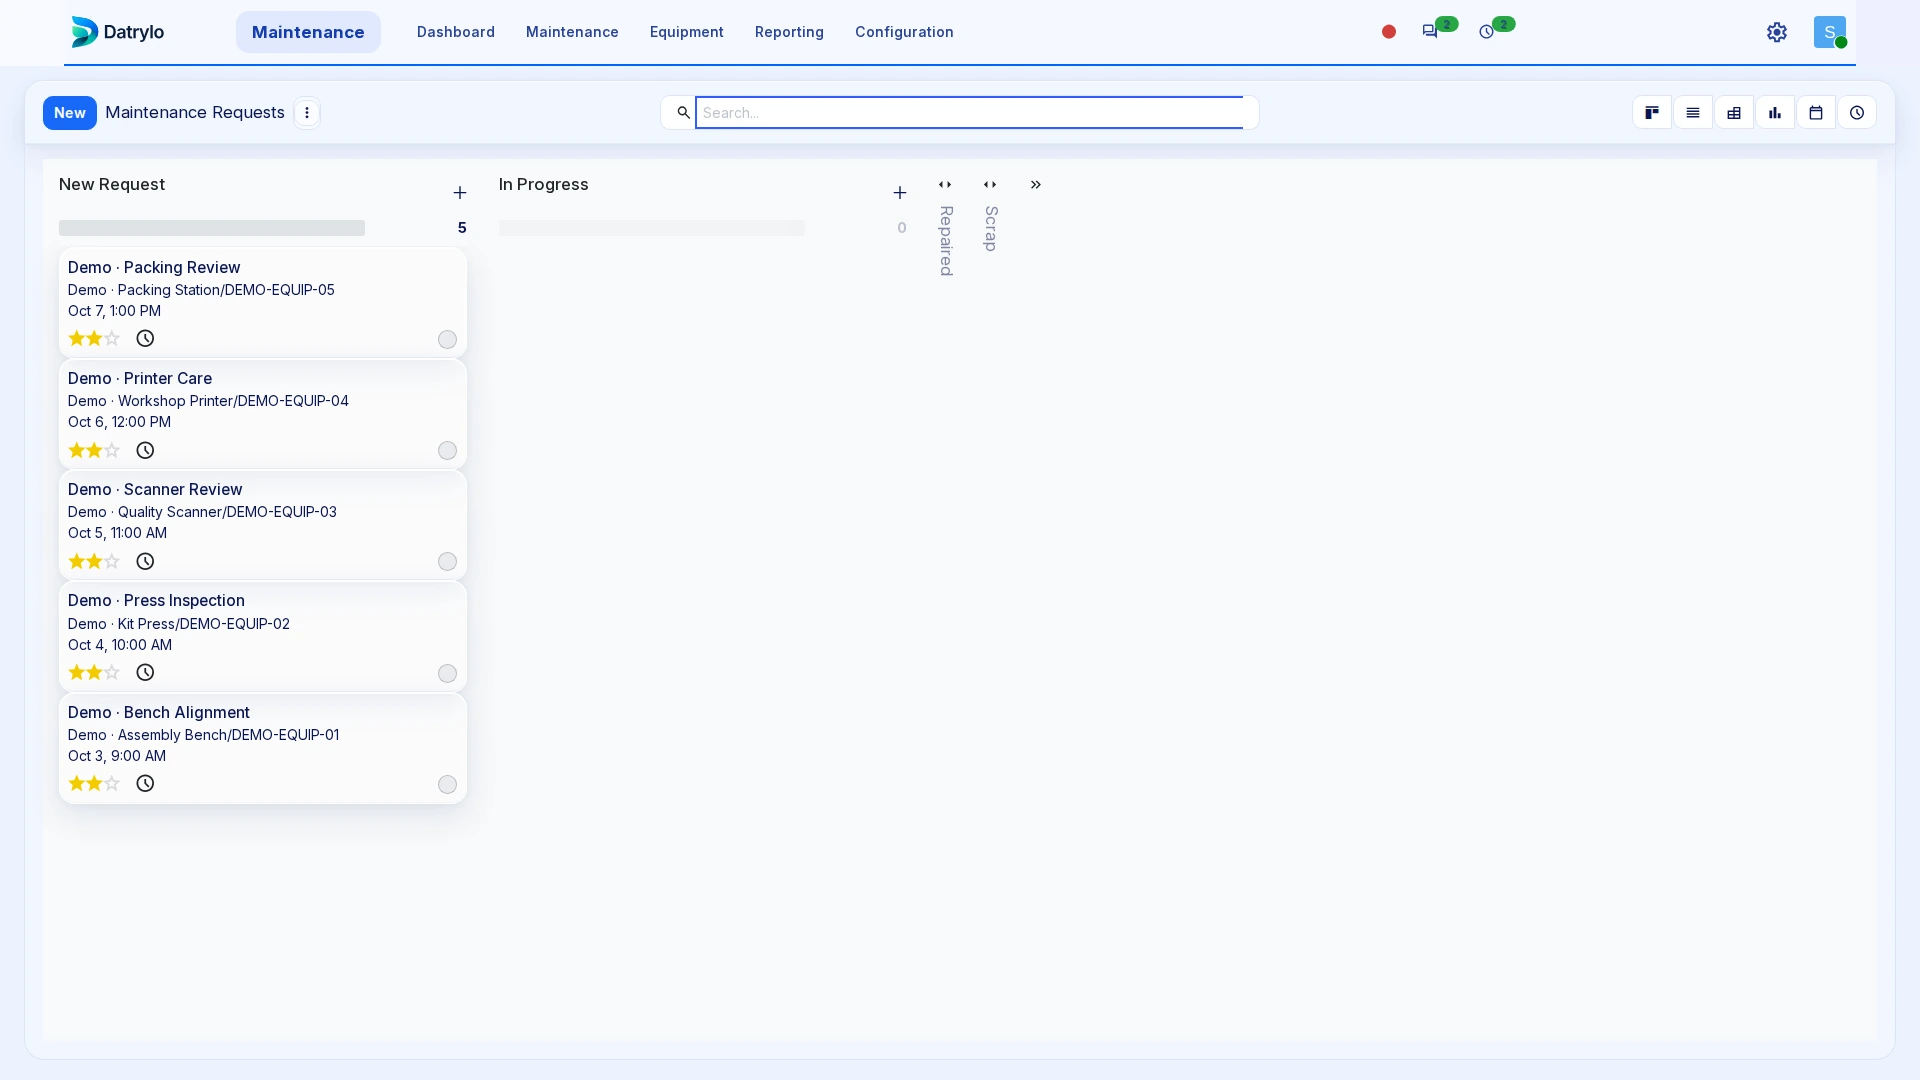Open the Dashboard menu item
1920x1080 pixels.
(x=456, y=32)
